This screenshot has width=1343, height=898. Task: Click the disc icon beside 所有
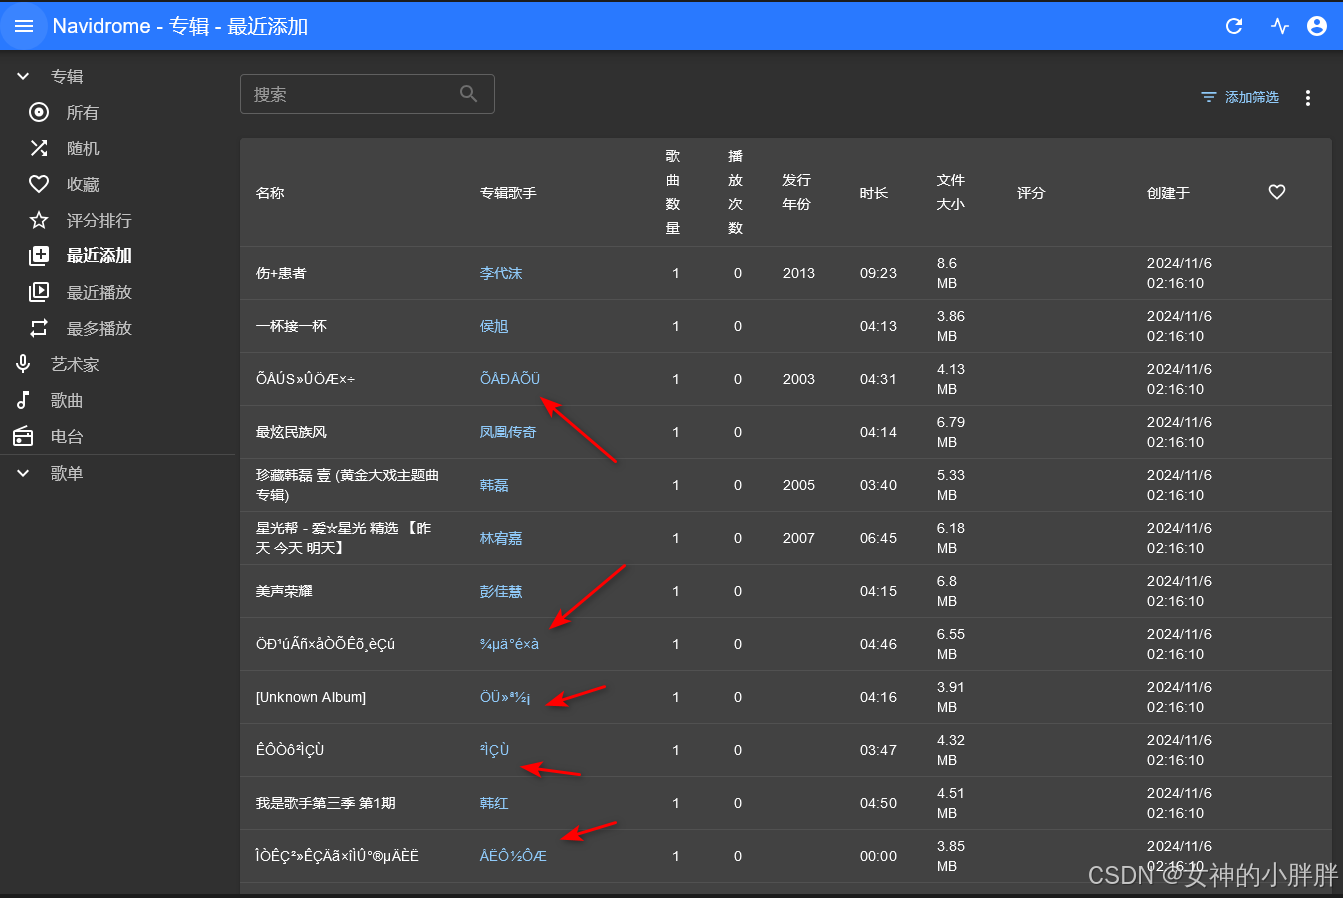(39, 112)
